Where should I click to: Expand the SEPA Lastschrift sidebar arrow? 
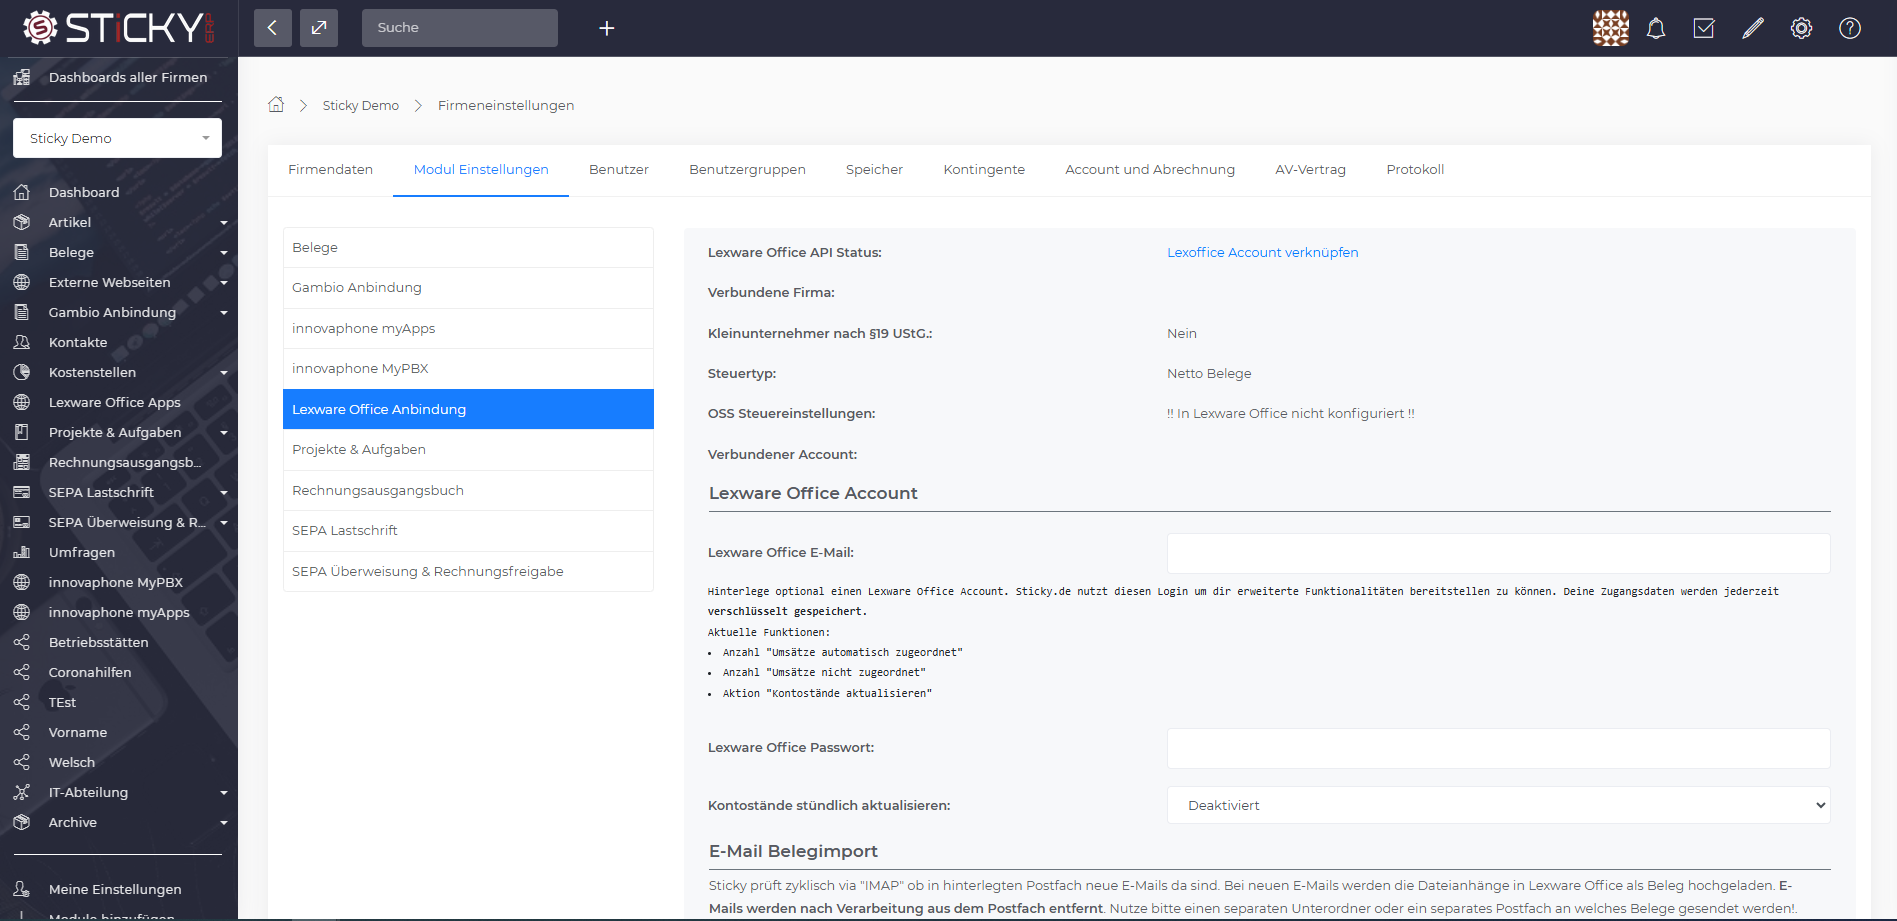[224, 493]
